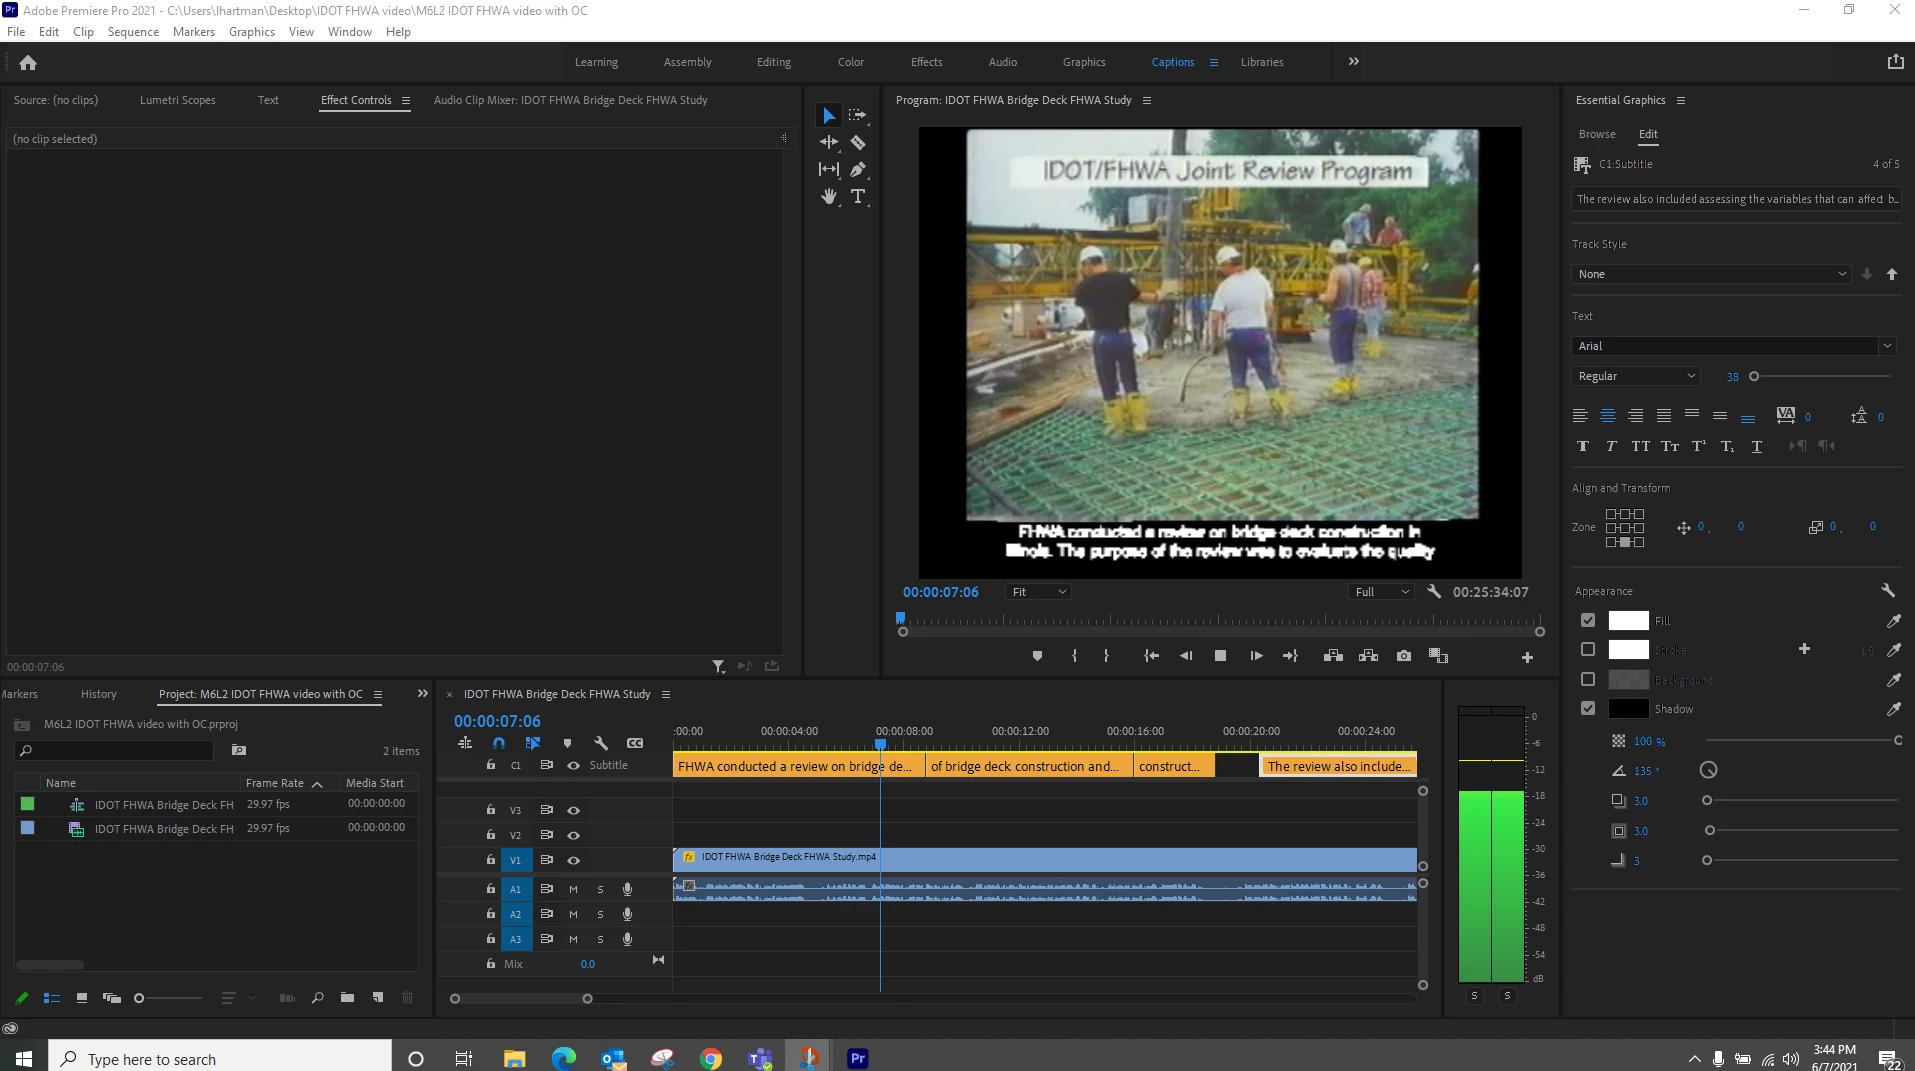Click the Mark In brace button
This screenshot has height=1071, width=1915.
pyautogui.click(x=1074, y=656)
